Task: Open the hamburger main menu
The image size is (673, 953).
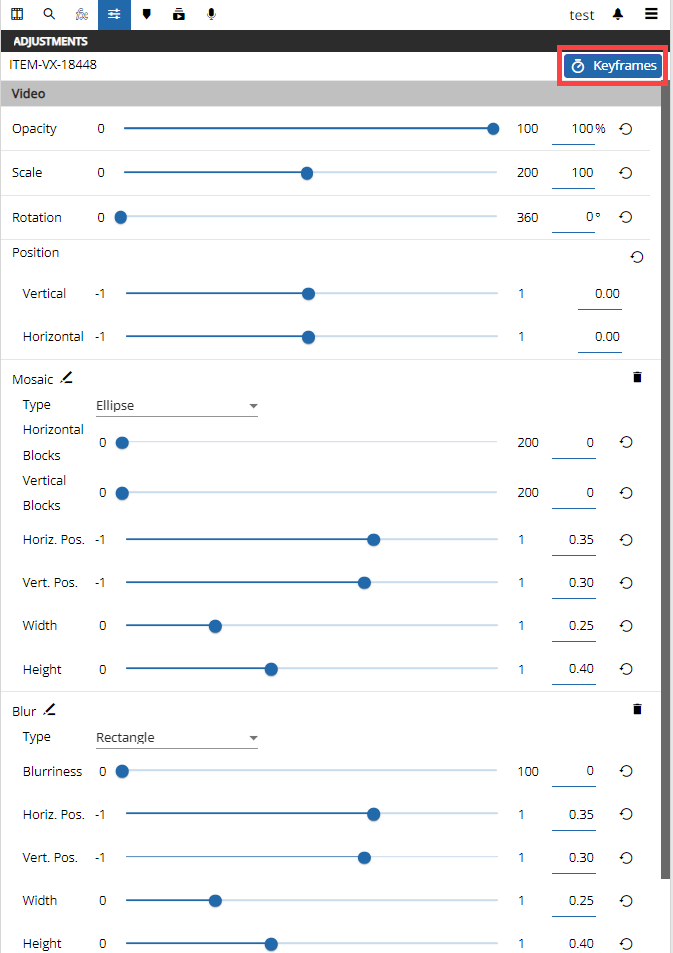Action: coord(651,15)
